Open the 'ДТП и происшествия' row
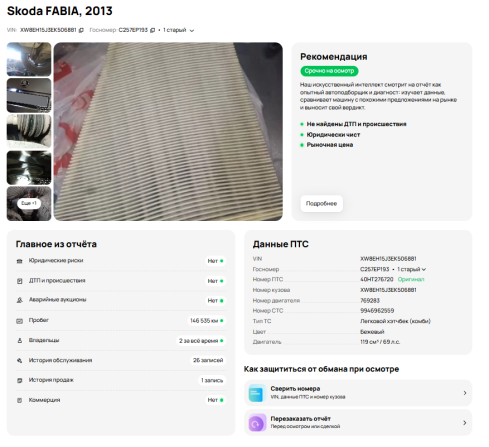This screenshot has width=489, height=447. 121,281
